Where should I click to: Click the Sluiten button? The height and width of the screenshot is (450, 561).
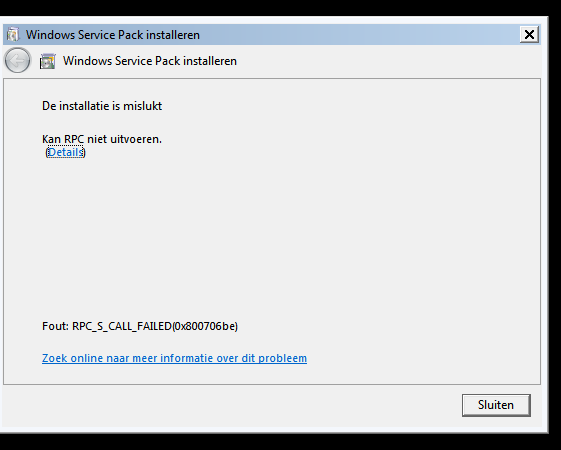coord(496,405)
